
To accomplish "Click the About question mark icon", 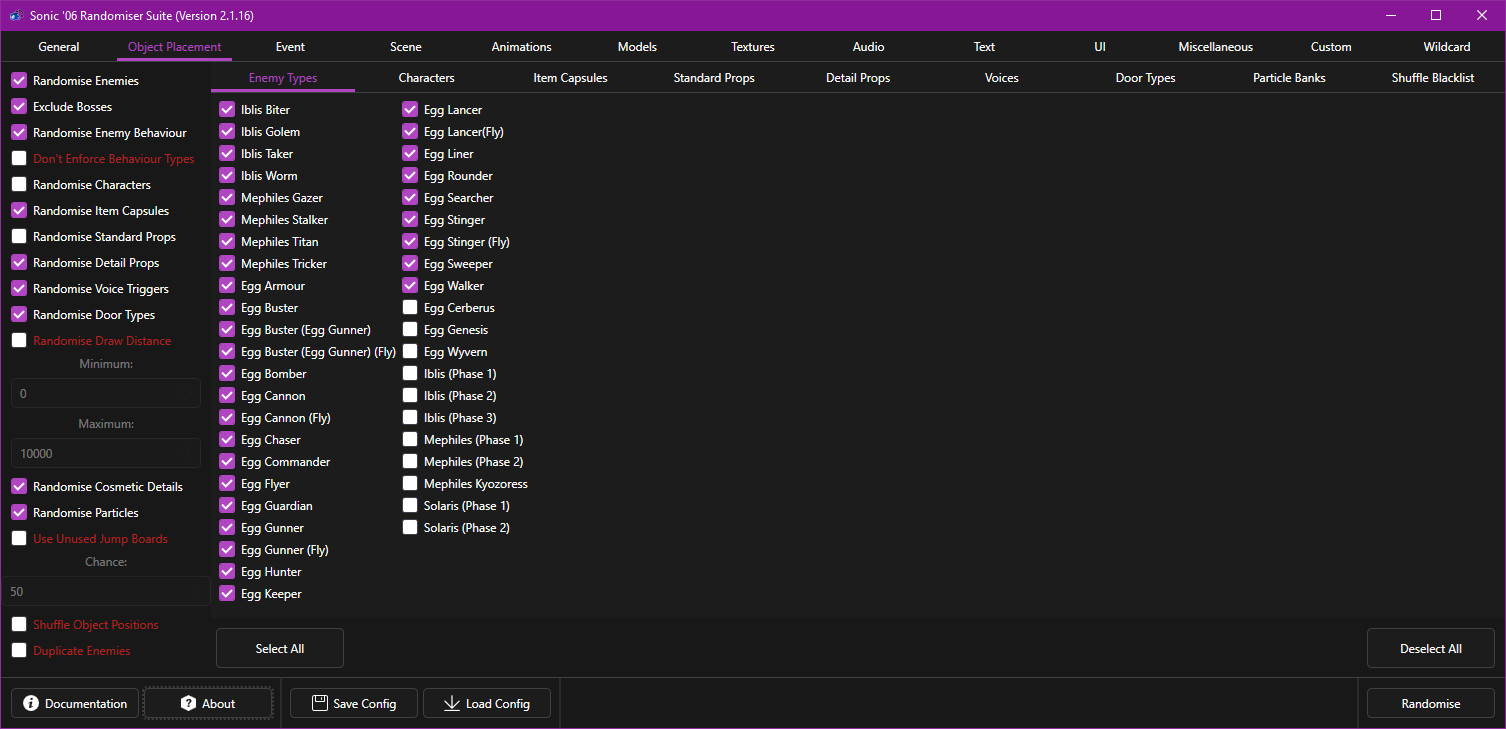I will [188, 703].
